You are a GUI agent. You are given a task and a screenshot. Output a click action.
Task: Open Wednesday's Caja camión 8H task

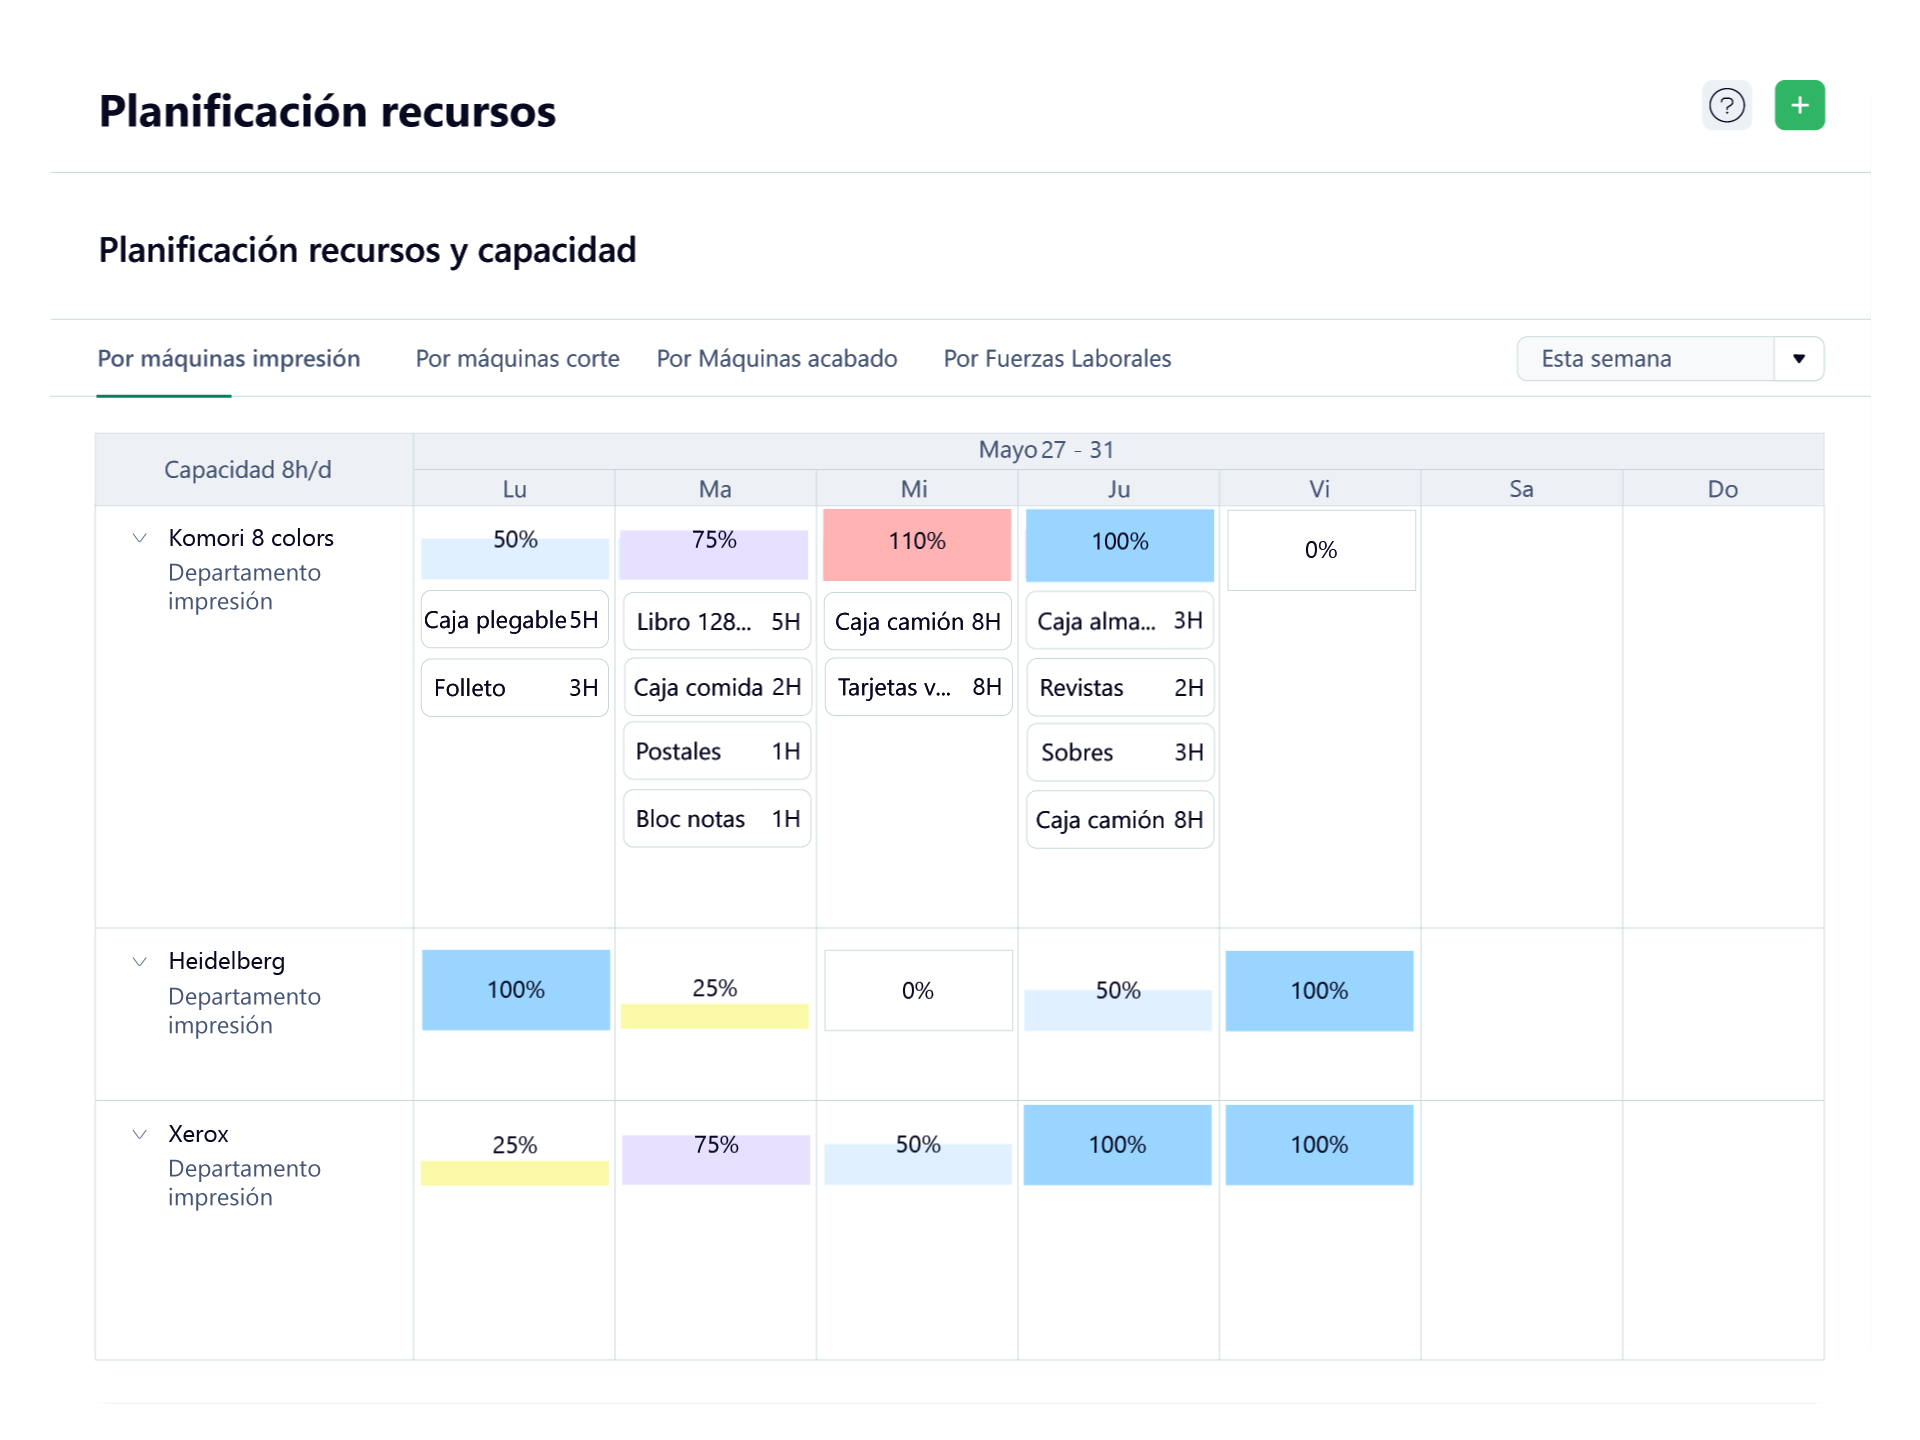(918, 621)
